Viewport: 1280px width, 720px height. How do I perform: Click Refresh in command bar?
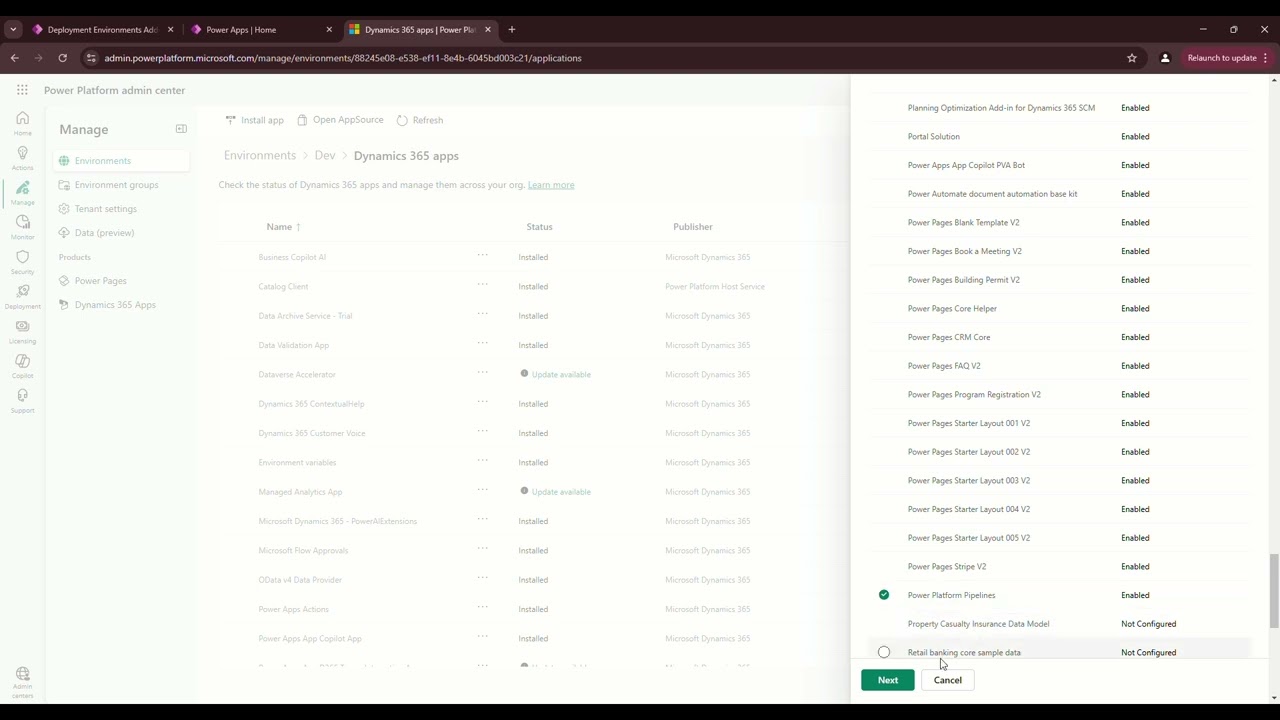tap(420, 120)
